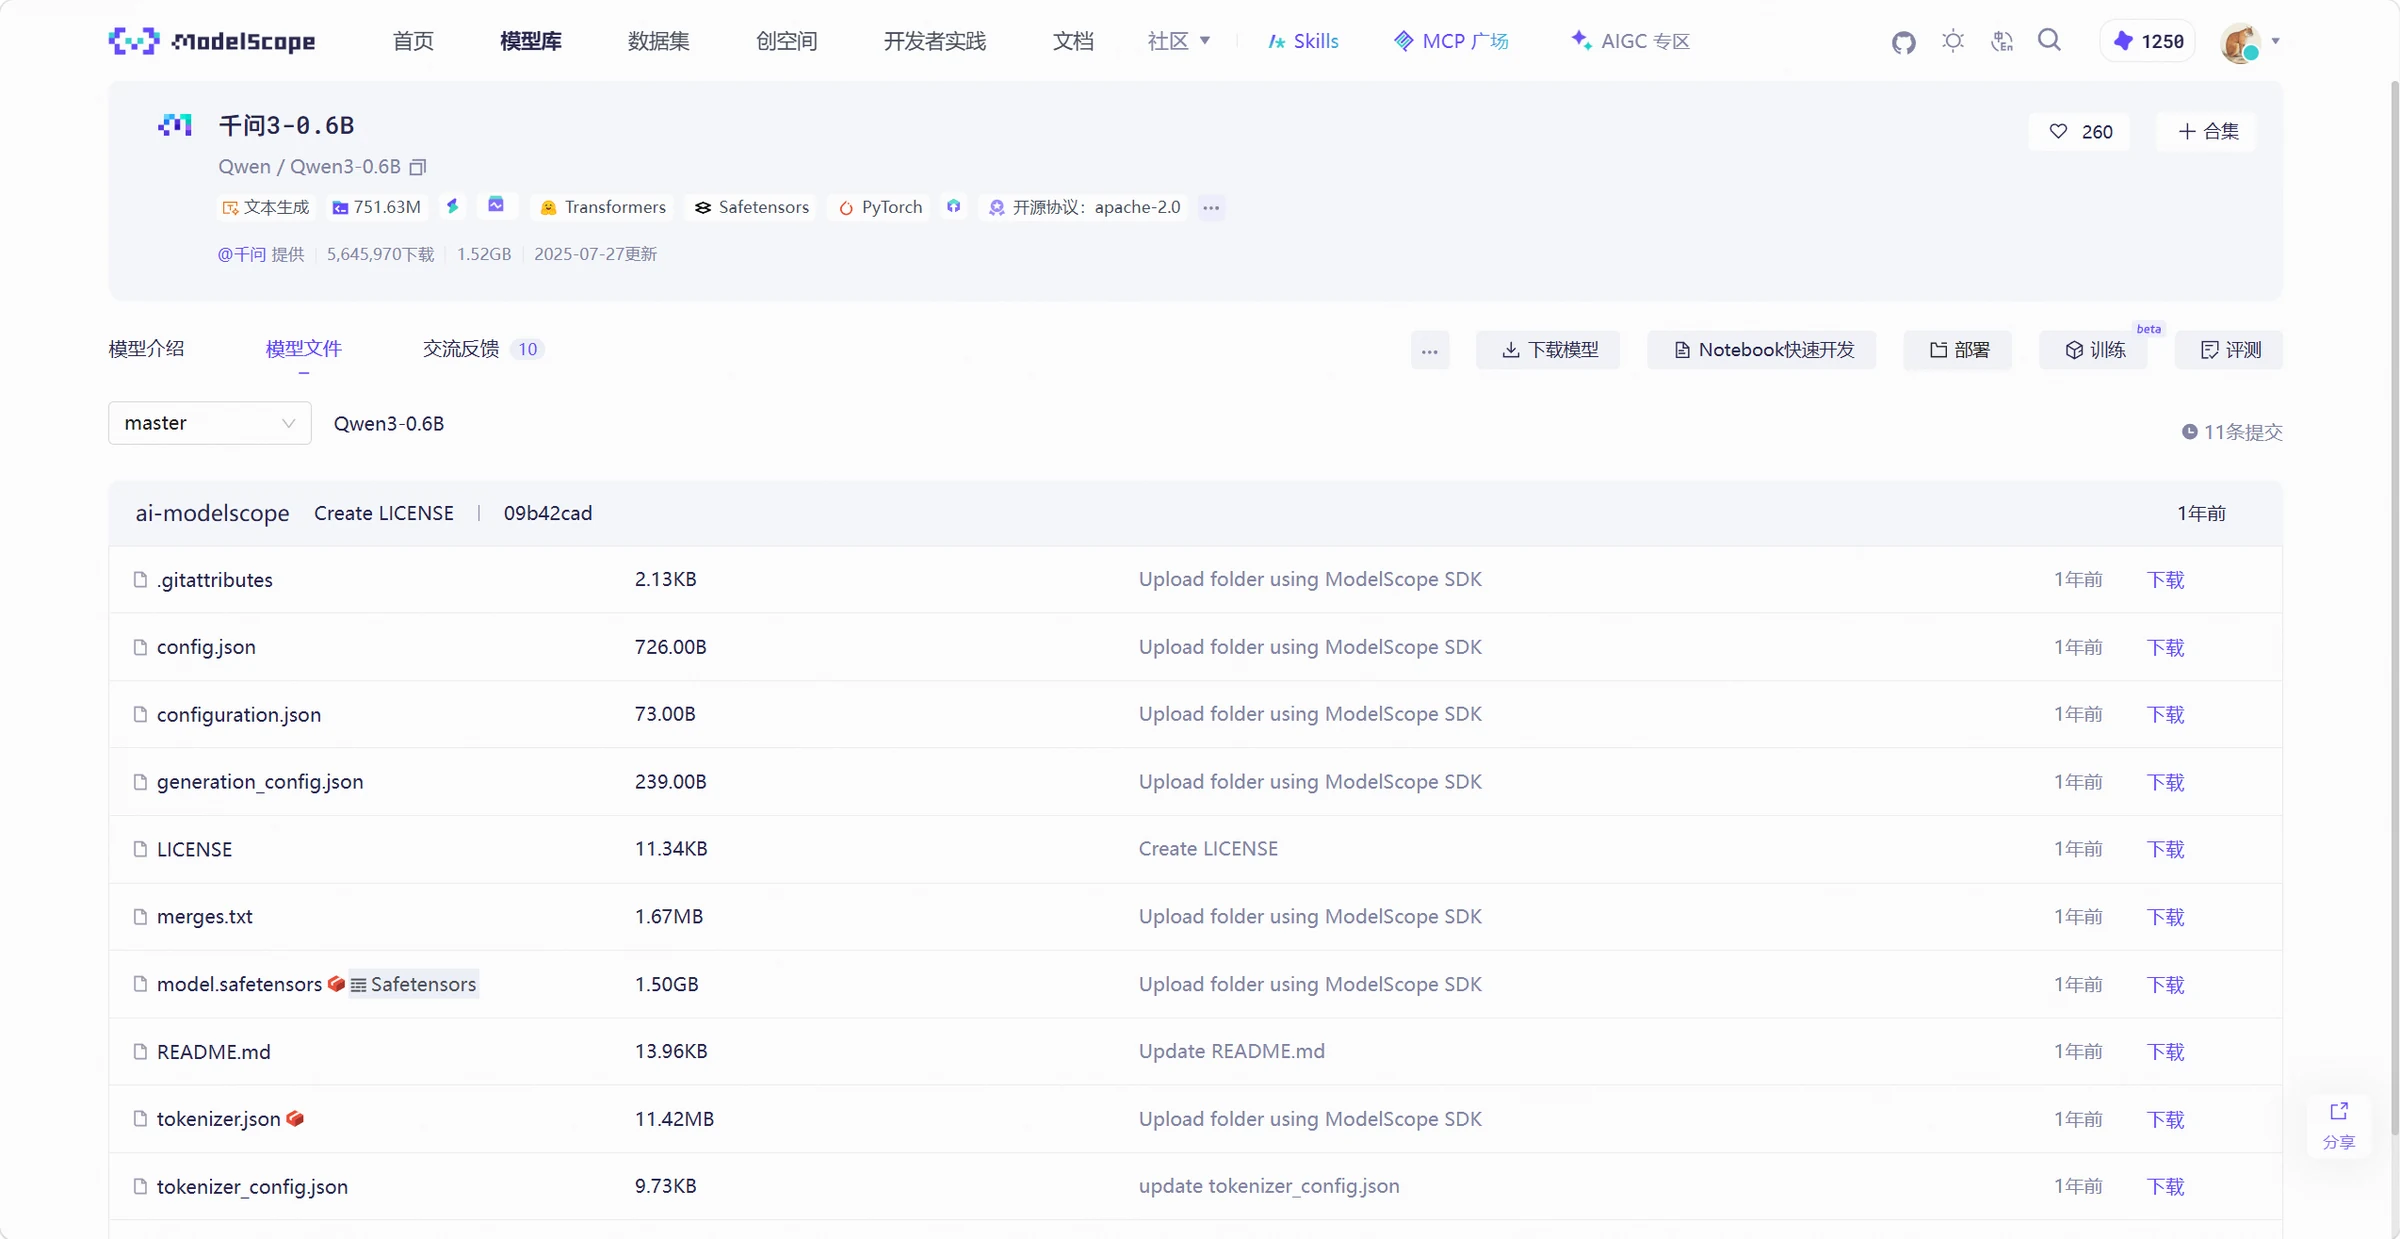Select the 模型文件 tab

pos(304,349)
